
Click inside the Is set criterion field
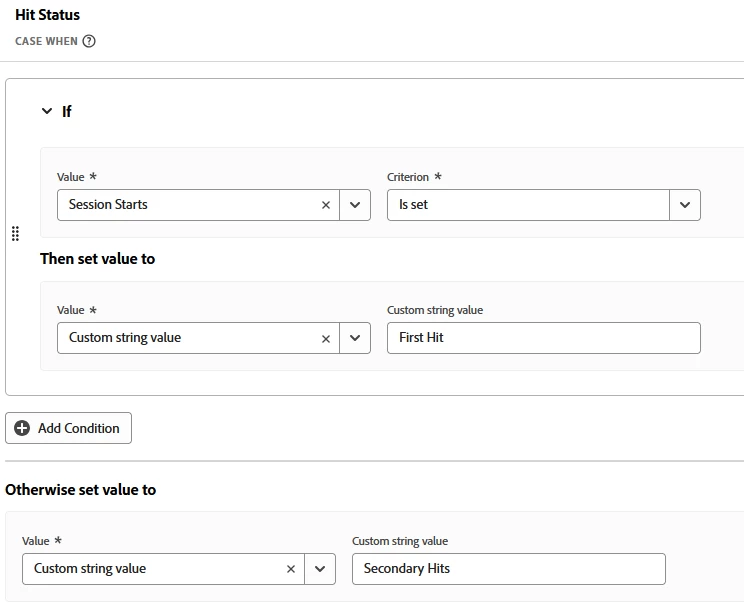[527, 205]
